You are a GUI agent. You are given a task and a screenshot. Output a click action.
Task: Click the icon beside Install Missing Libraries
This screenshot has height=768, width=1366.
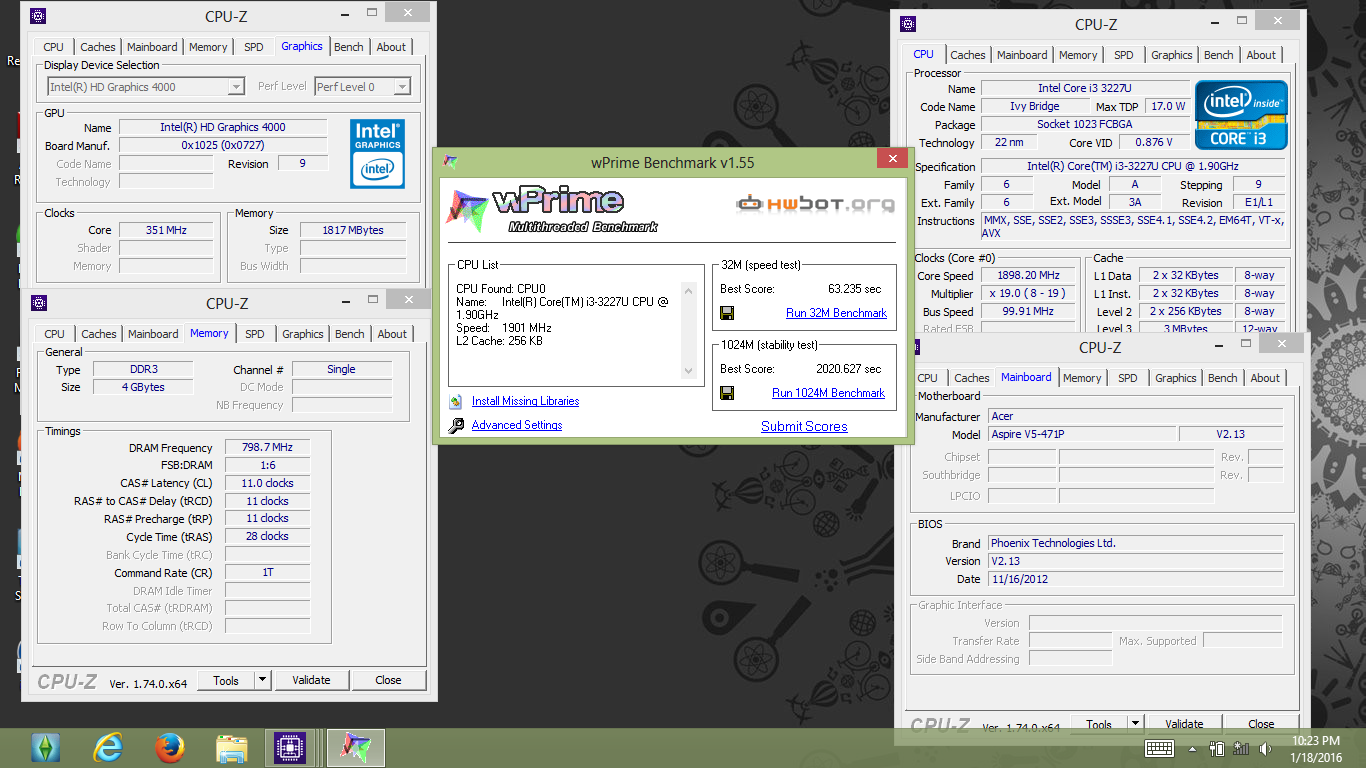tap(455, 401)
